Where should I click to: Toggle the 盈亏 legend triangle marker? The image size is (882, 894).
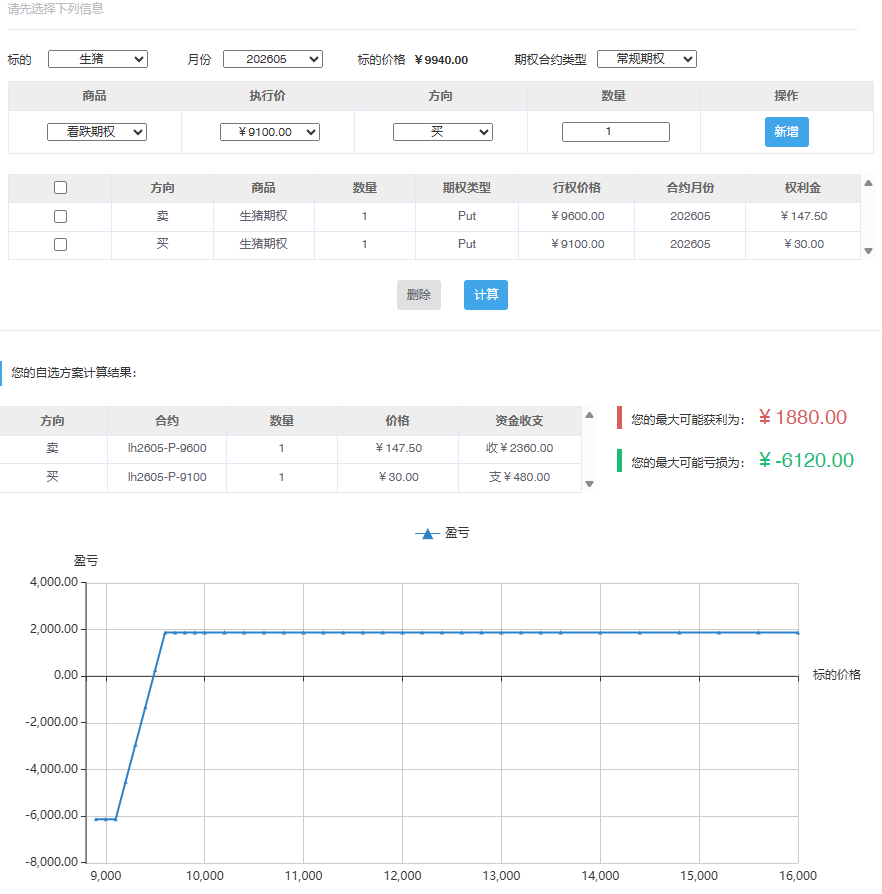(x=428, y=534)
